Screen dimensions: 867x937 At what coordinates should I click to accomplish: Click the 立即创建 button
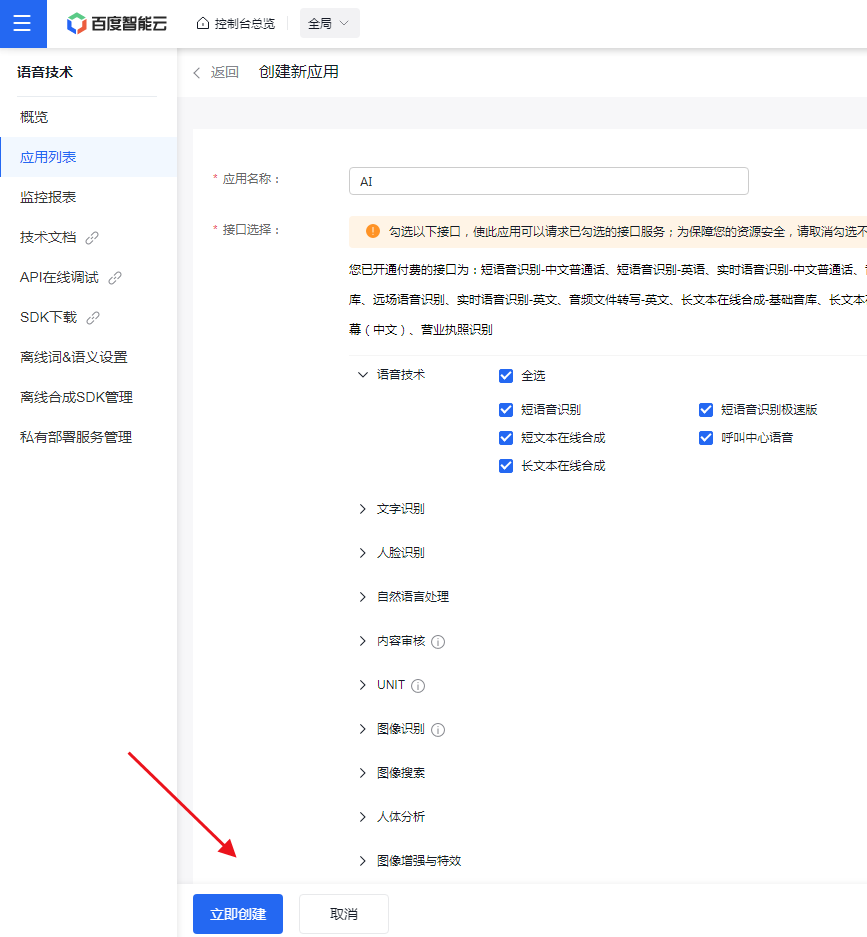click(x=238, y=914)
